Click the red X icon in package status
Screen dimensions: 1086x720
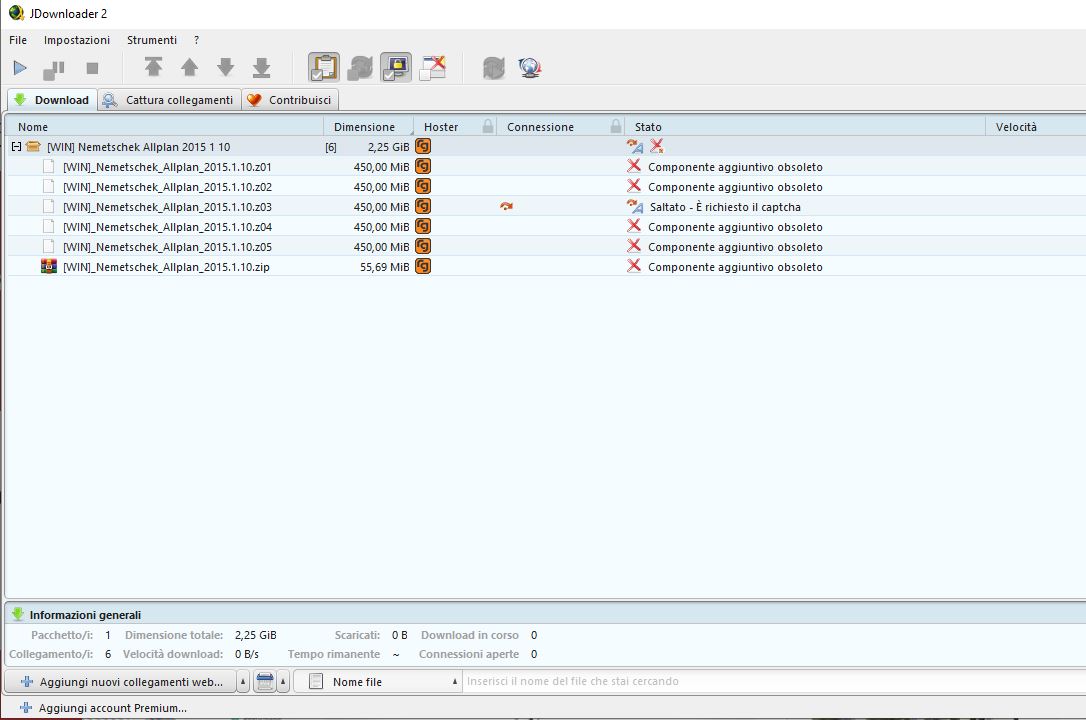[x=657, y=145]
